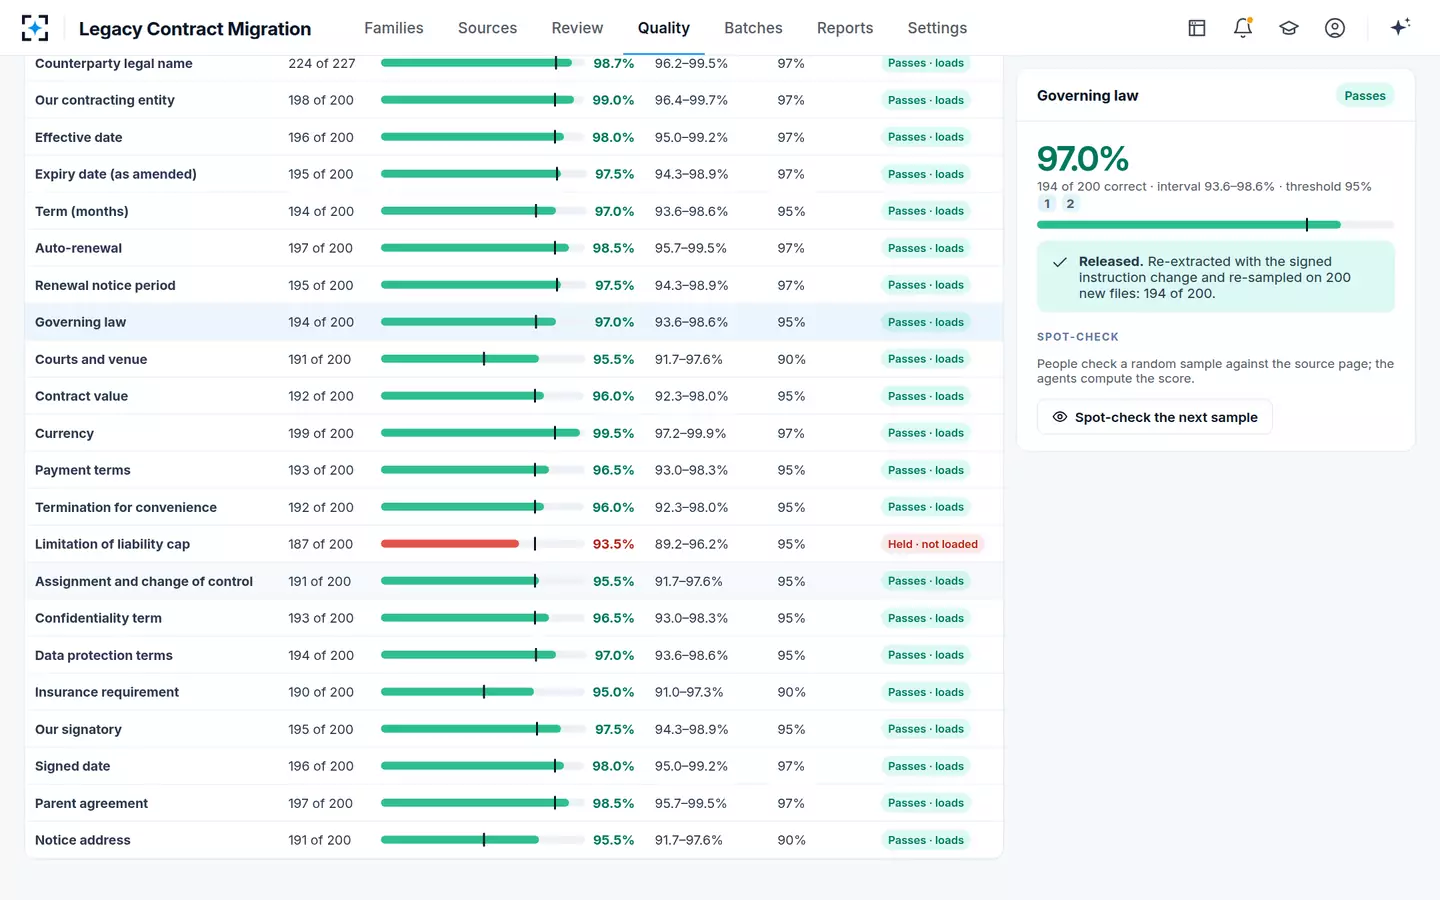Open the sparkle AI assistant icon
Viewport: 1440px width, 900px height.
[1400, 28]
